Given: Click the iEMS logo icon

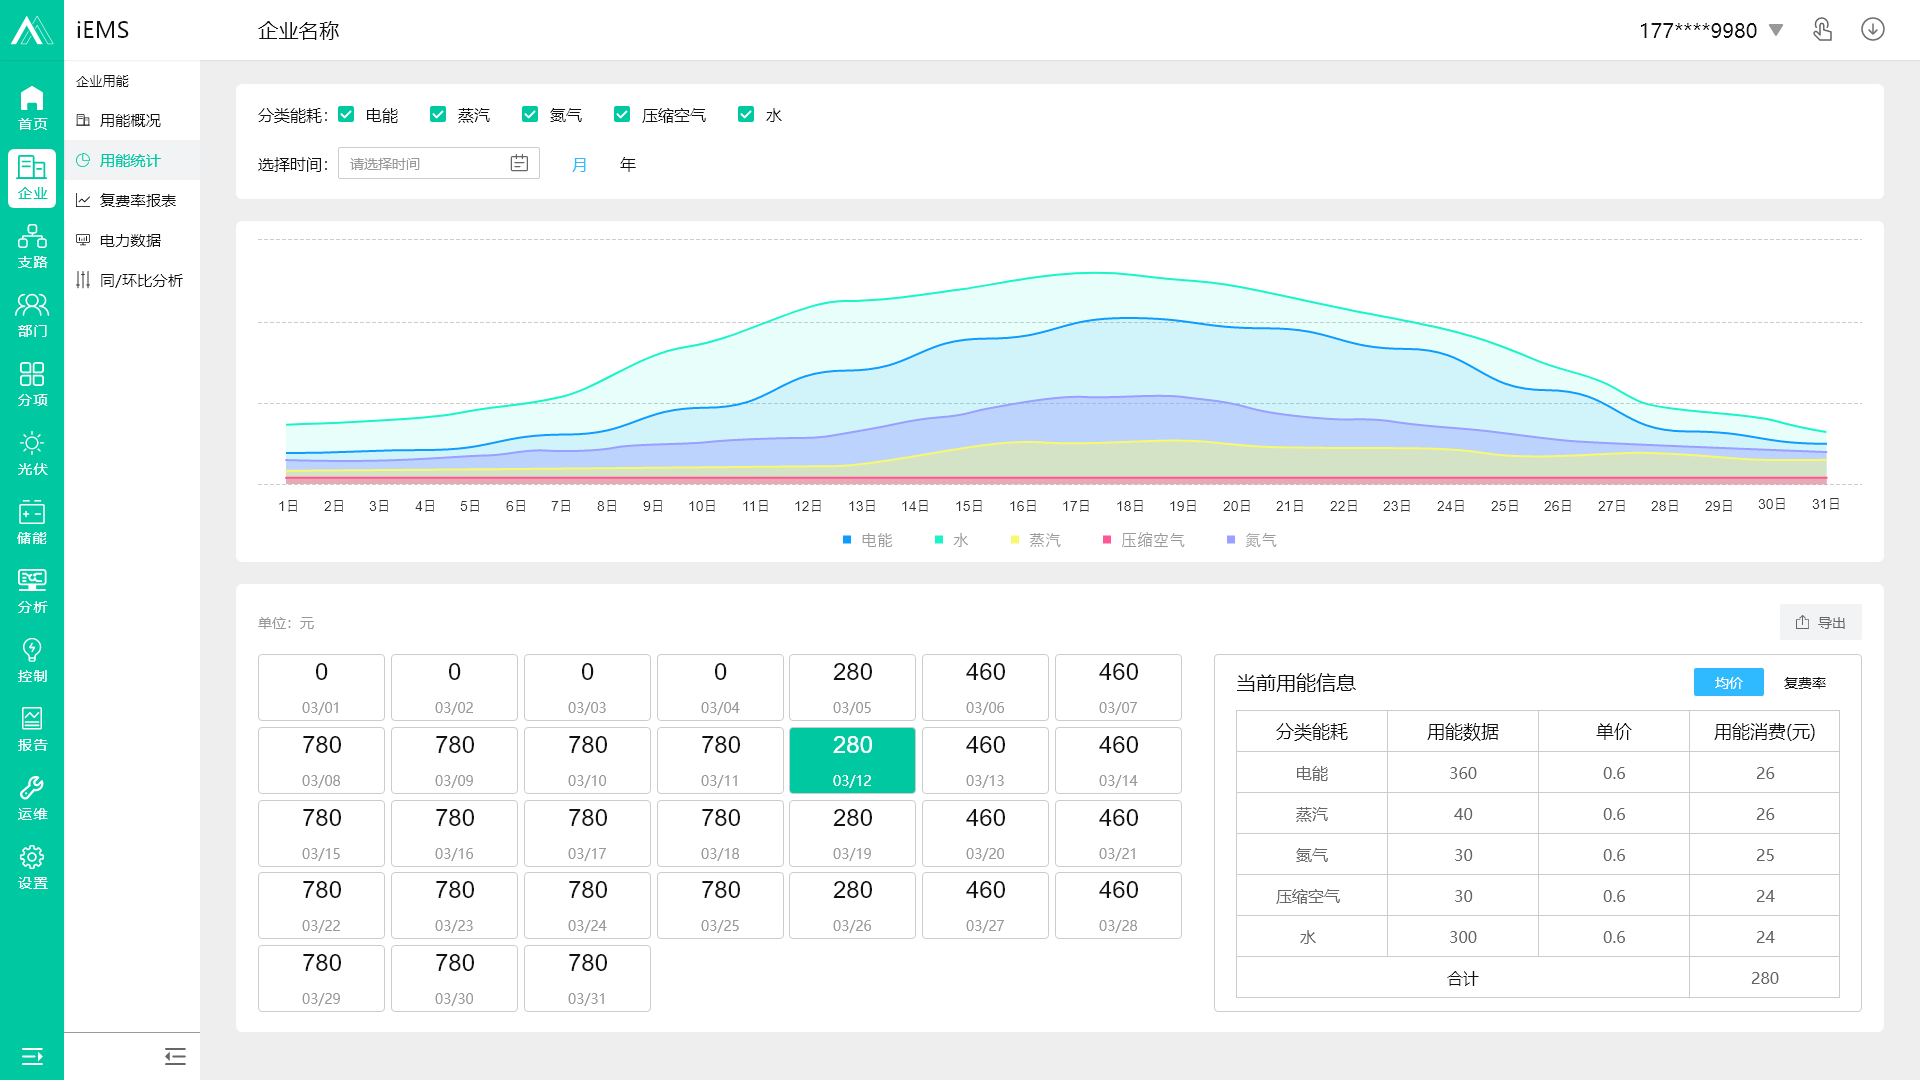Looking at the screenshot, I should point(32,30).
